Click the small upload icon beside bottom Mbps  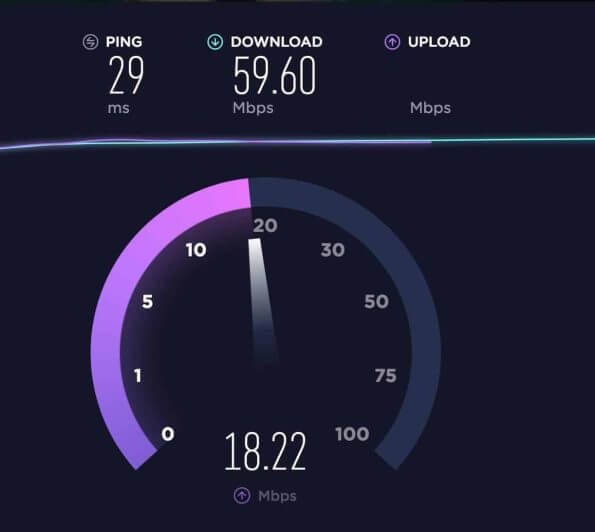(242, 496)
